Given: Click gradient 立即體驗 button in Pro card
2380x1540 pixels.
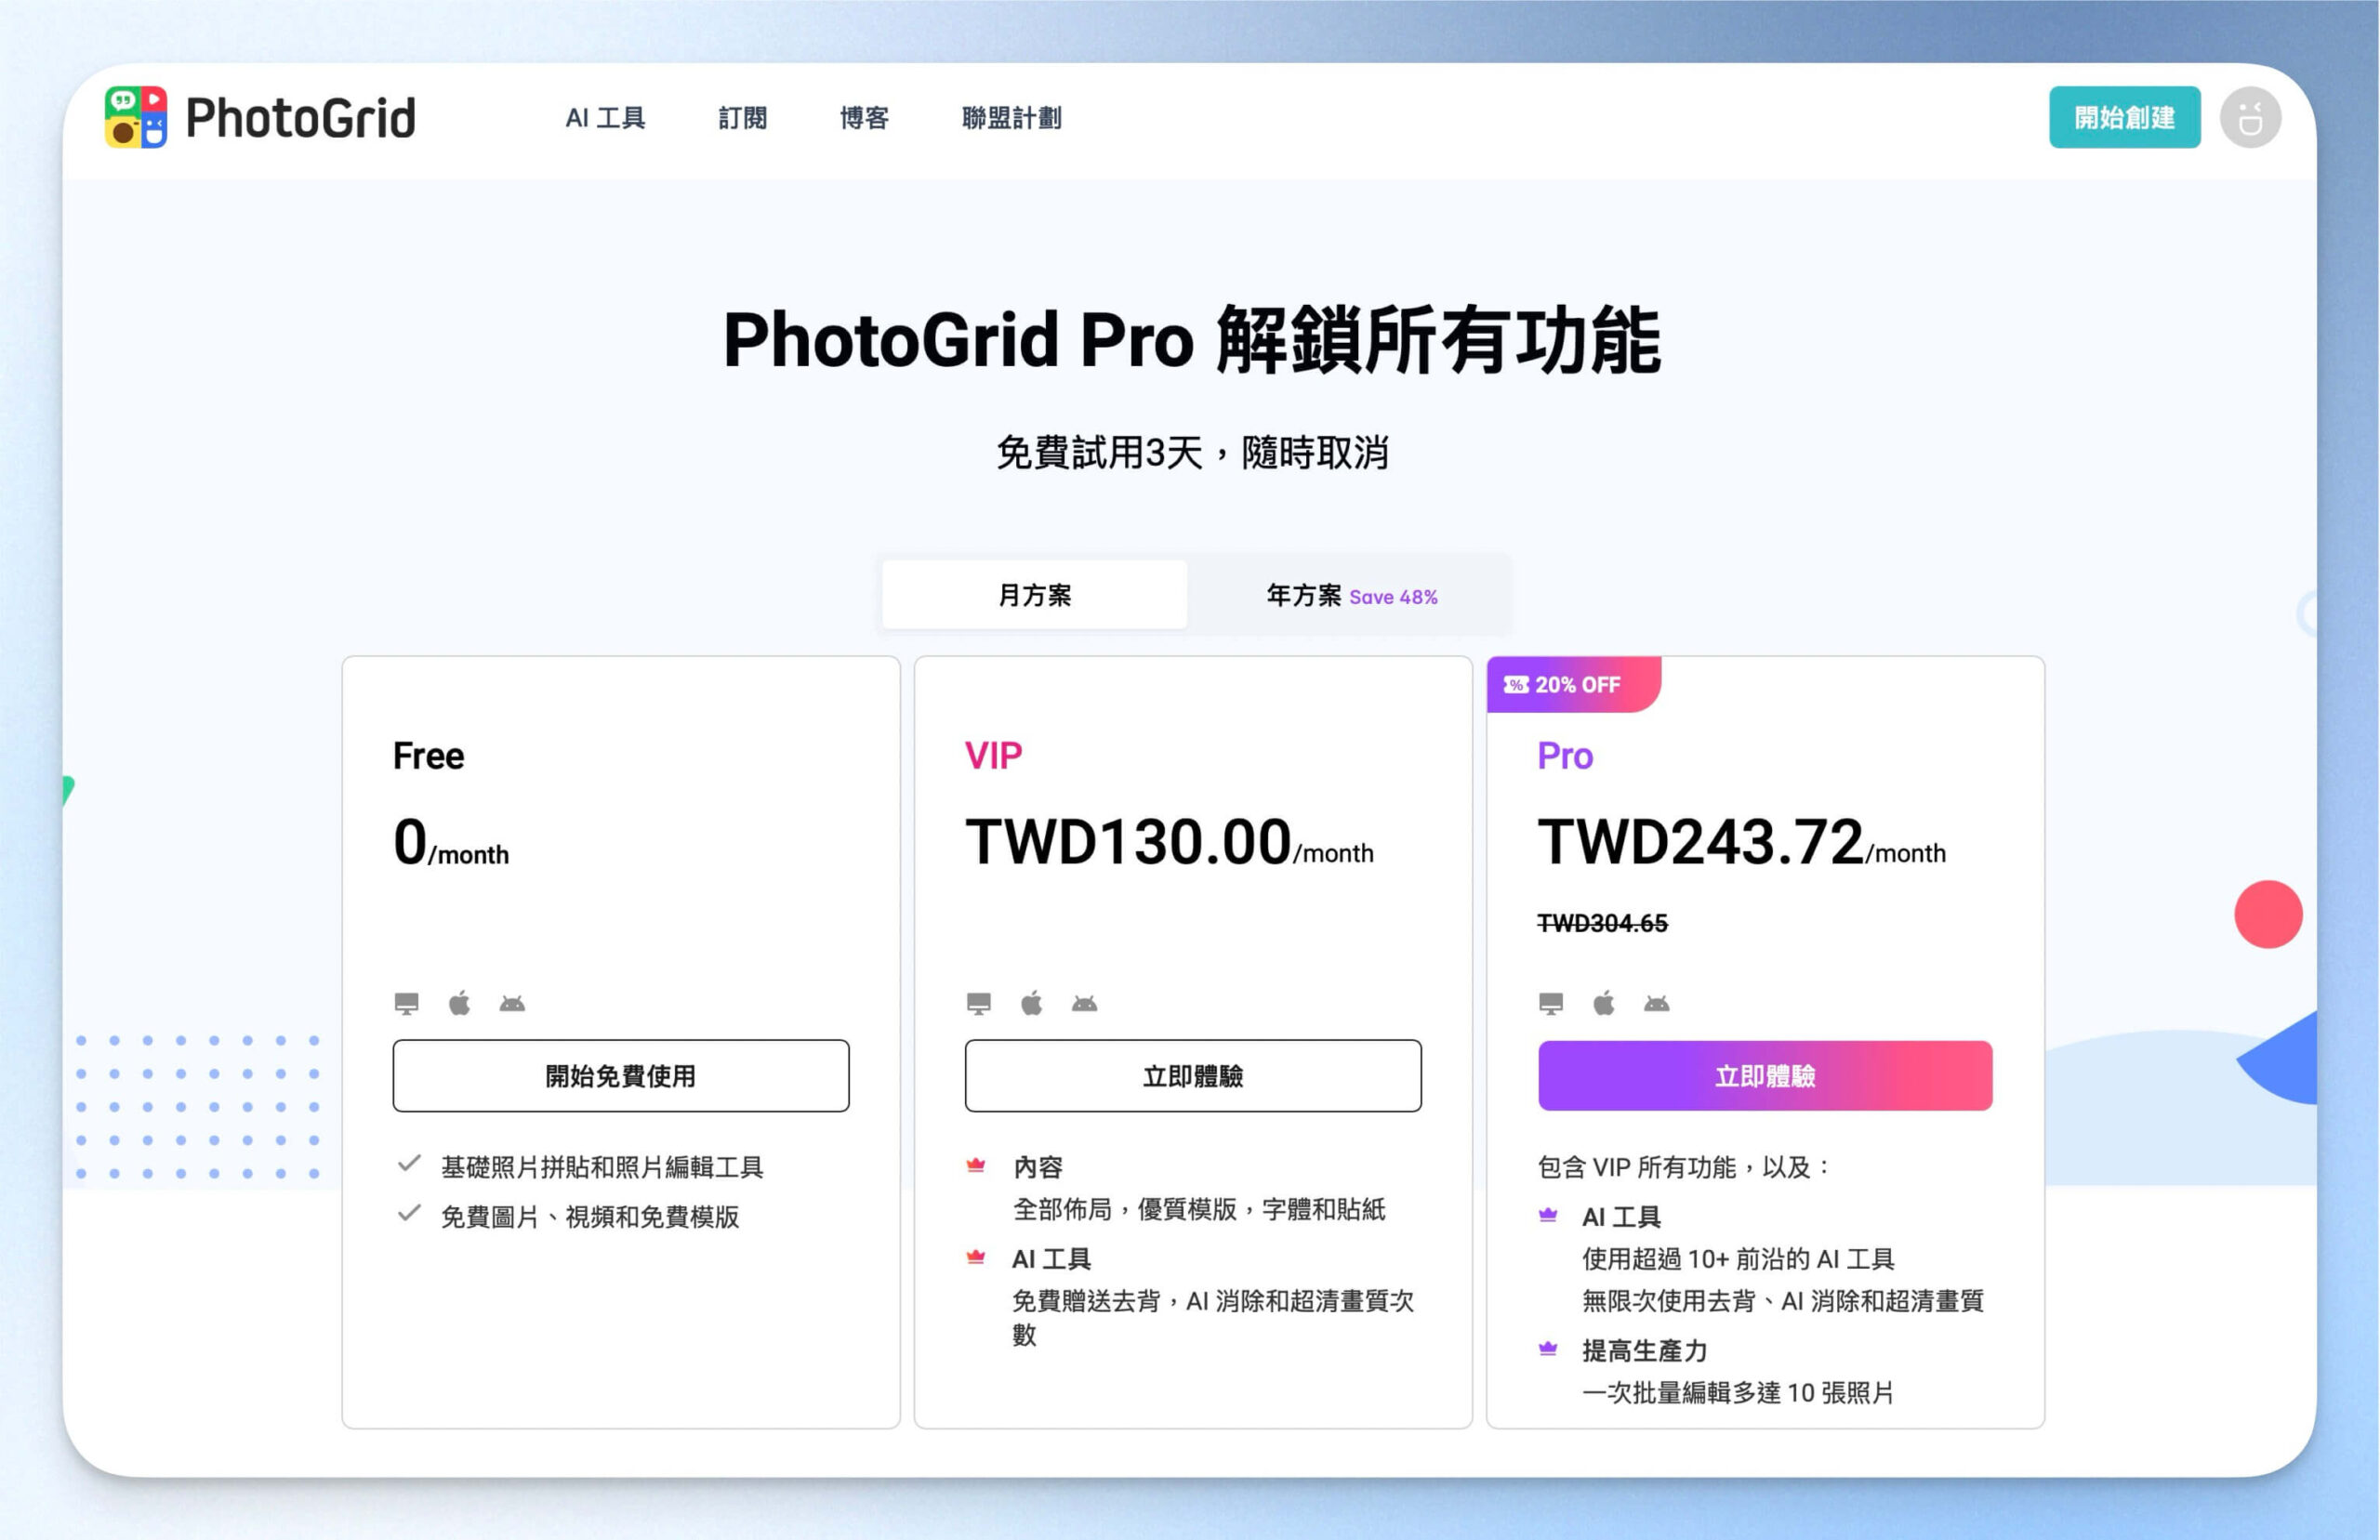Looking at the screenshot, I should click(1765, 1076).
